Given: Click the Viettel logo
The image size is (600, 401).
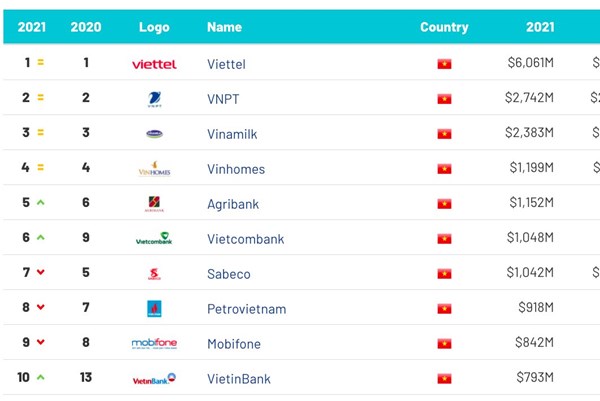Looking at the screenshot, I should coord(154,64).
